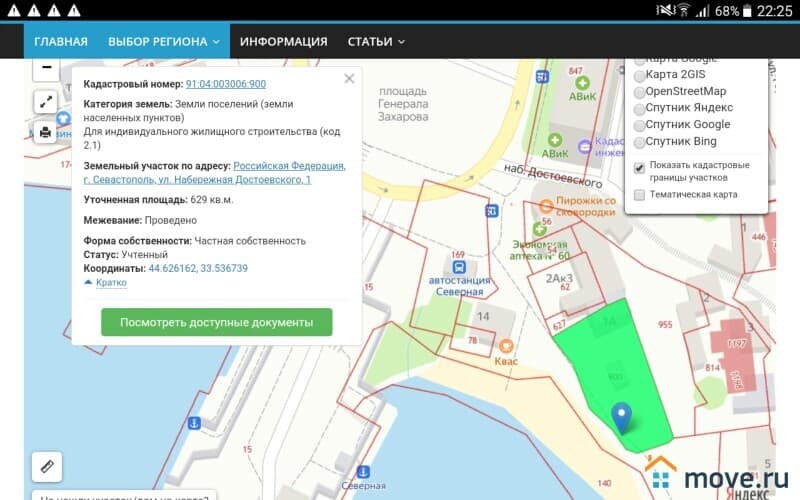Viewport: 800px width, 500px height.
Task: Enable the Тематическая карта checkbox
Action: click(639, 194)
